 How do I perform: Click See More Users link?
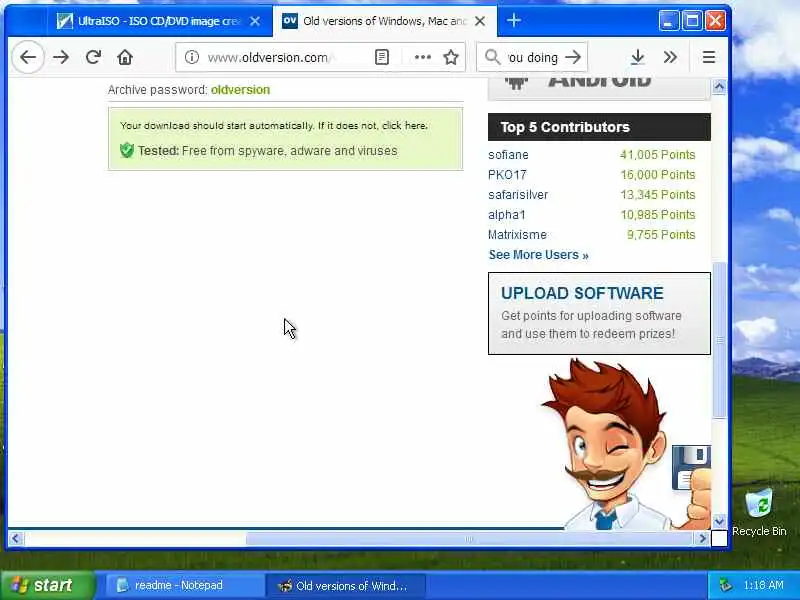point(538,255)
